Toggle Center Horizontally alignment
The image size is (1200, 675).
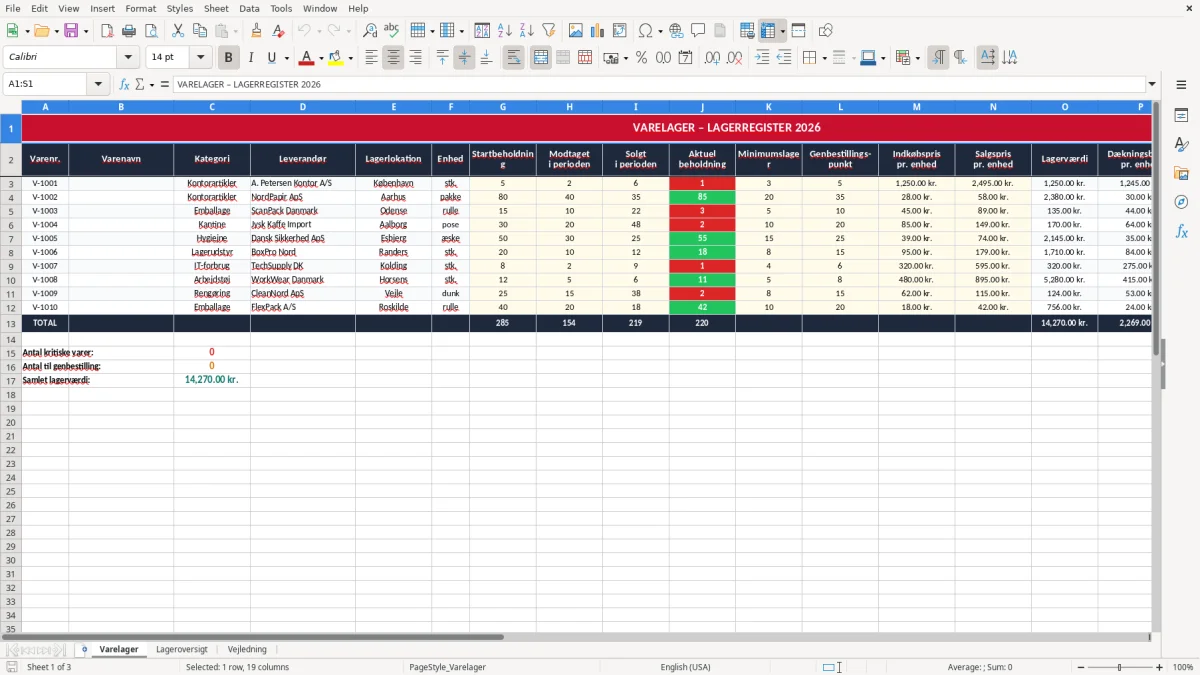(393, 58)
